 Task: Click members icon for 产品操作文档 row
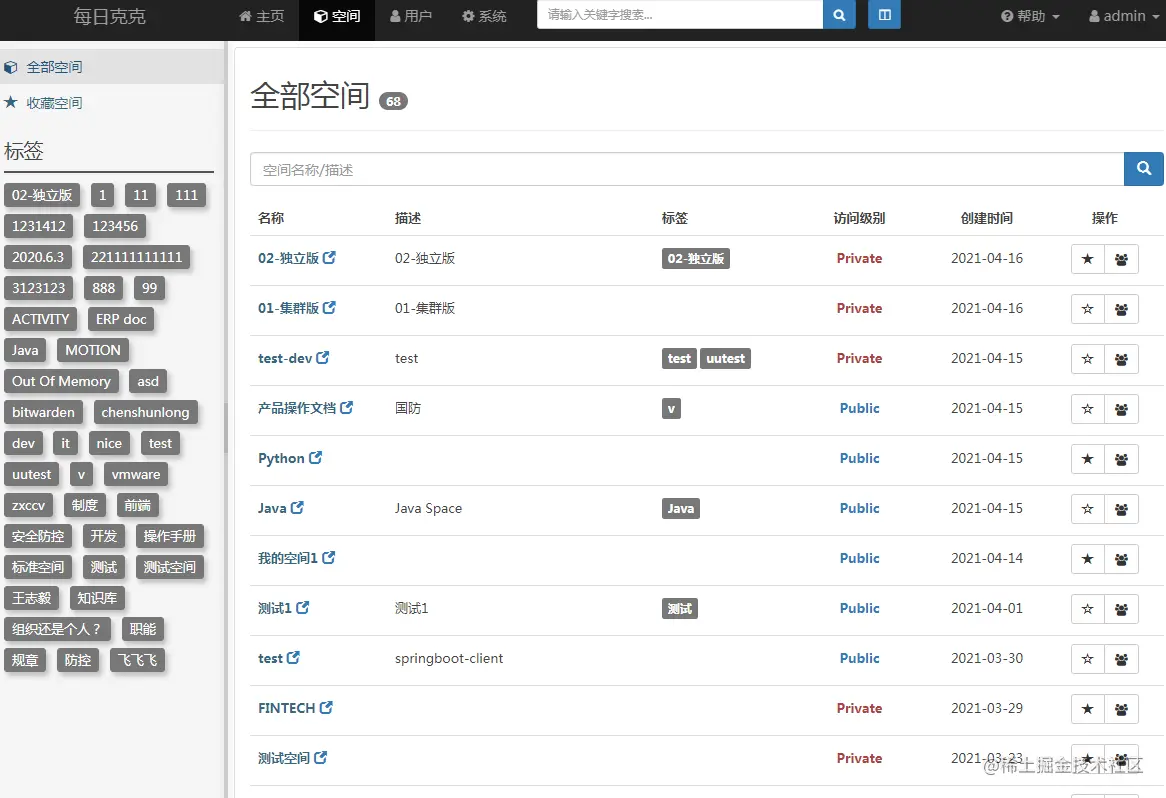click(1121, 408)
